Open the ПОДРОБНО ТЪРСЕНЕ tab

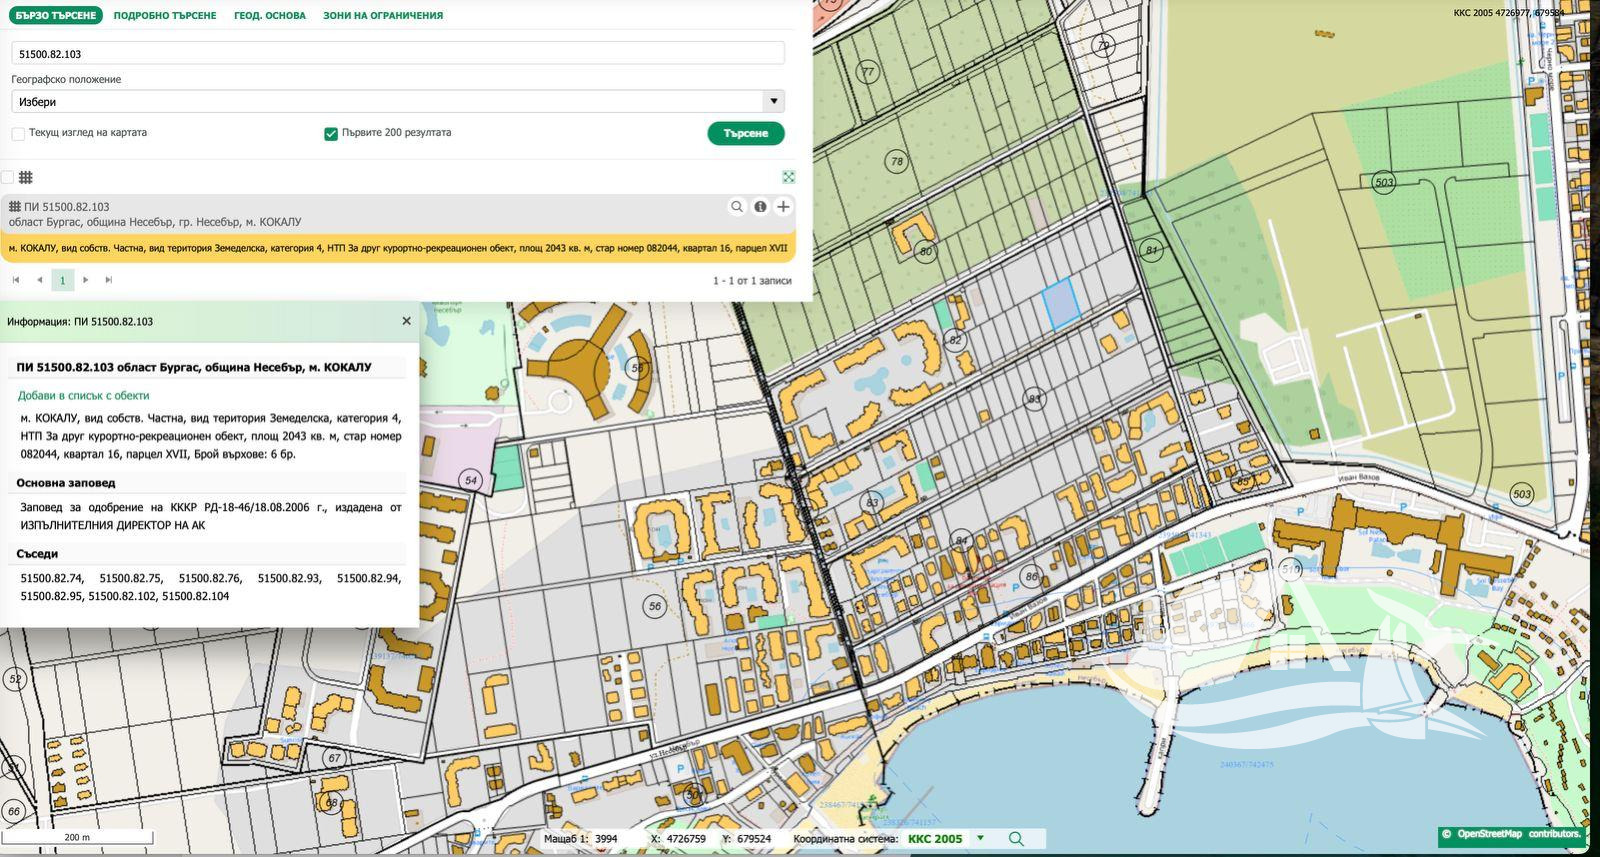click(165, 15)
